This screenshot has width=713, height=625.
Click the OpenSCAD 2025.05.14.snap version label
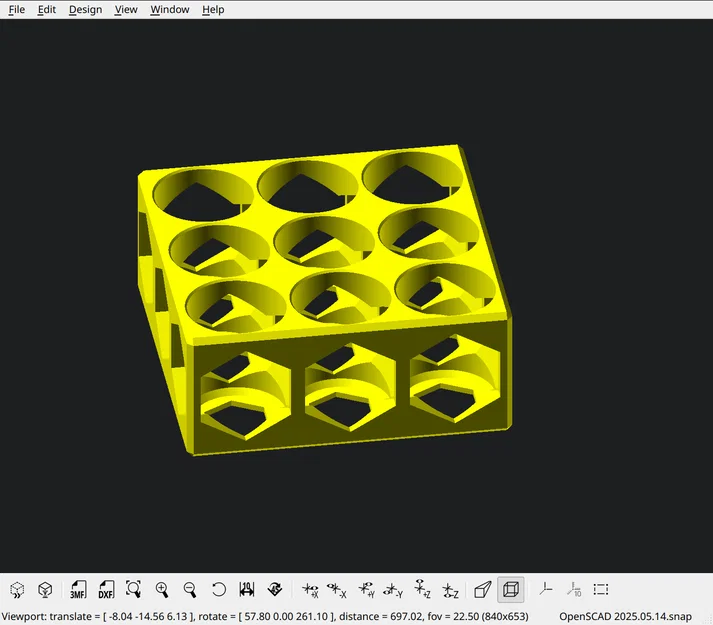point(625,616)
